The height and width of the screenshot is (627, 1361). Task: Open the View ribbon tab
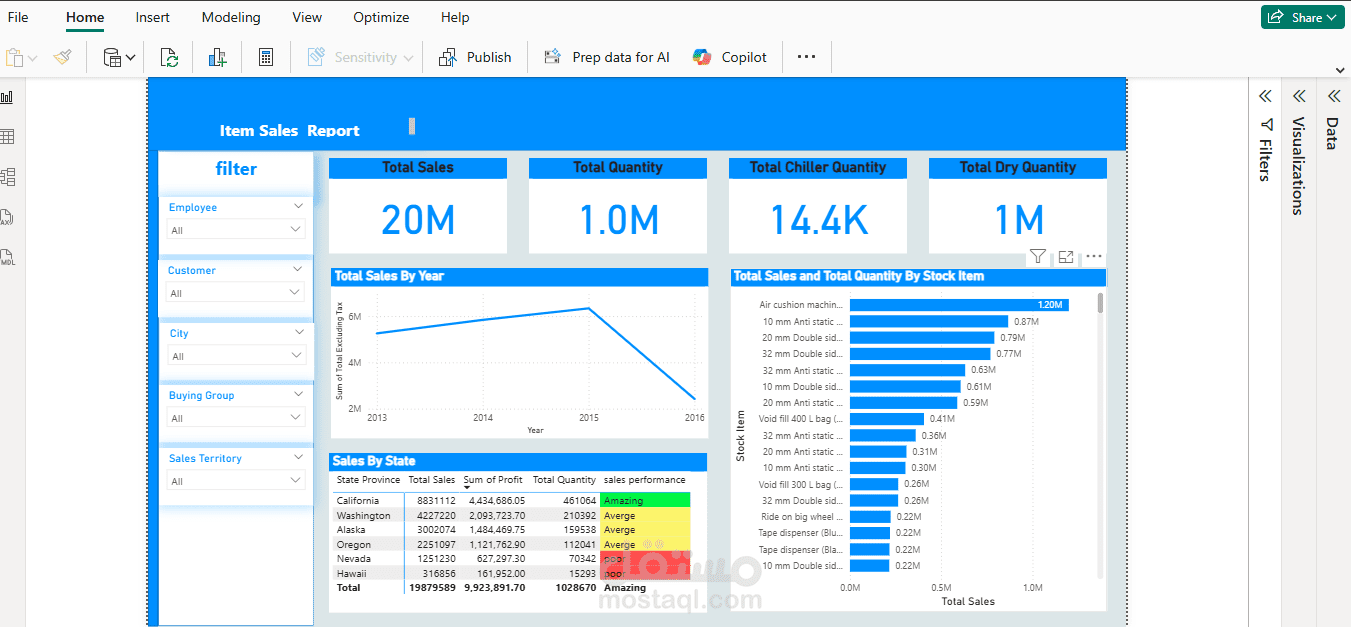tap(307, 17)
